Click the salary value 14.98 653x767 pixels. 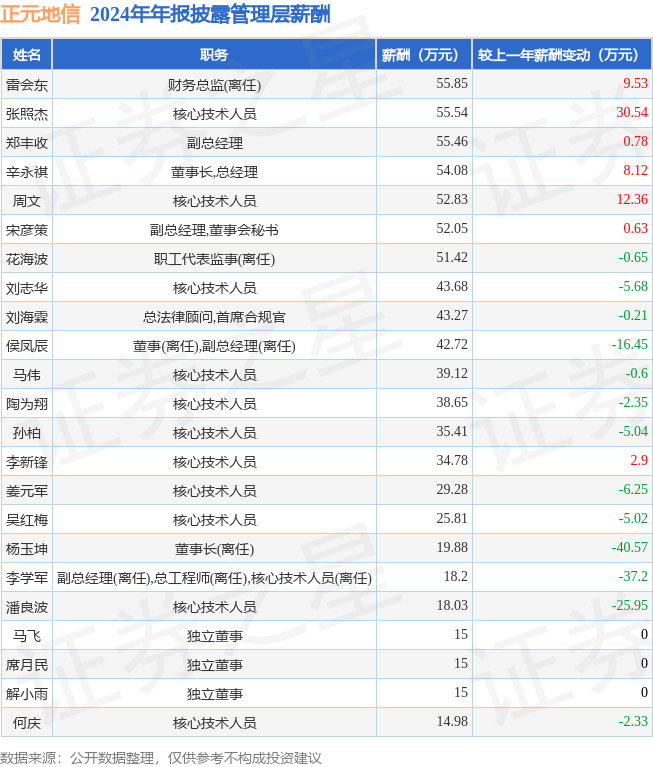pos(452,722)
